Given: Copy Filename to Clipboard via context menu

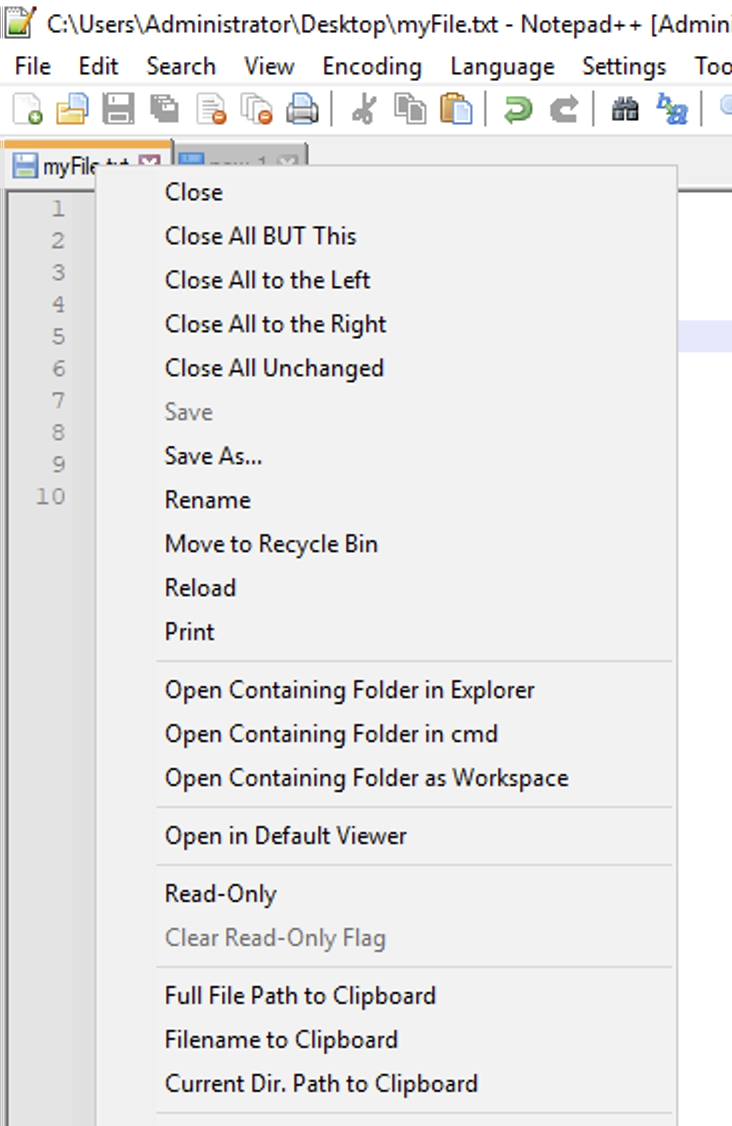Looking at the screenshot, I should (x=281, y=1039).
